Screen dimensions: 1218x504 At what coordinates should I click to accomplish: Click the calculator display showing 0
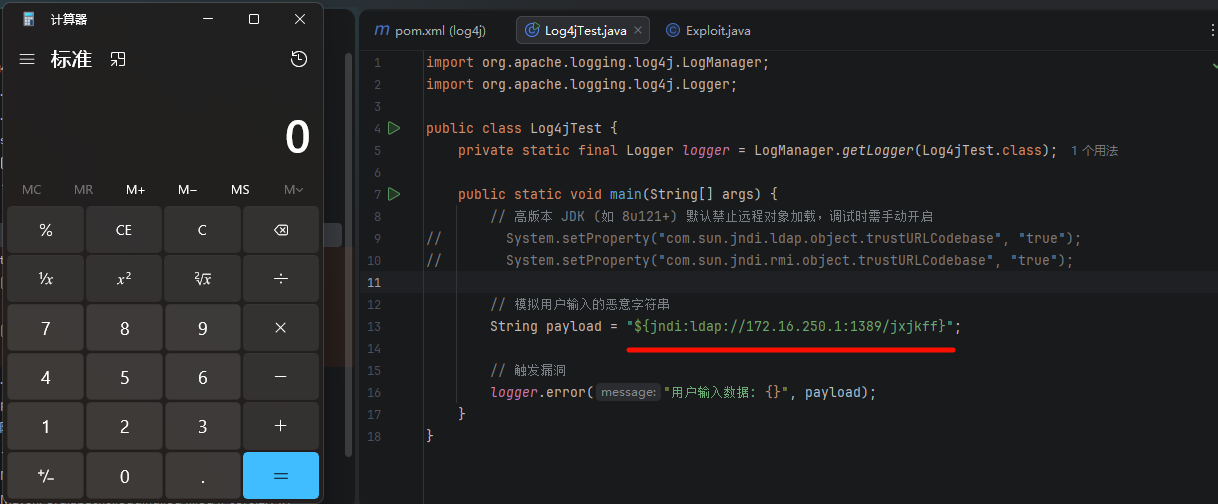[298, 138]
